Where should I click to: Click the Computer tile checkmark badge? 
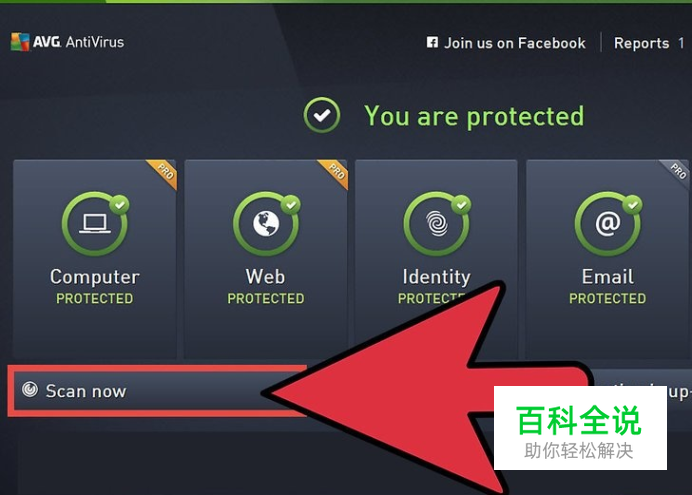[x=120, y=204]
